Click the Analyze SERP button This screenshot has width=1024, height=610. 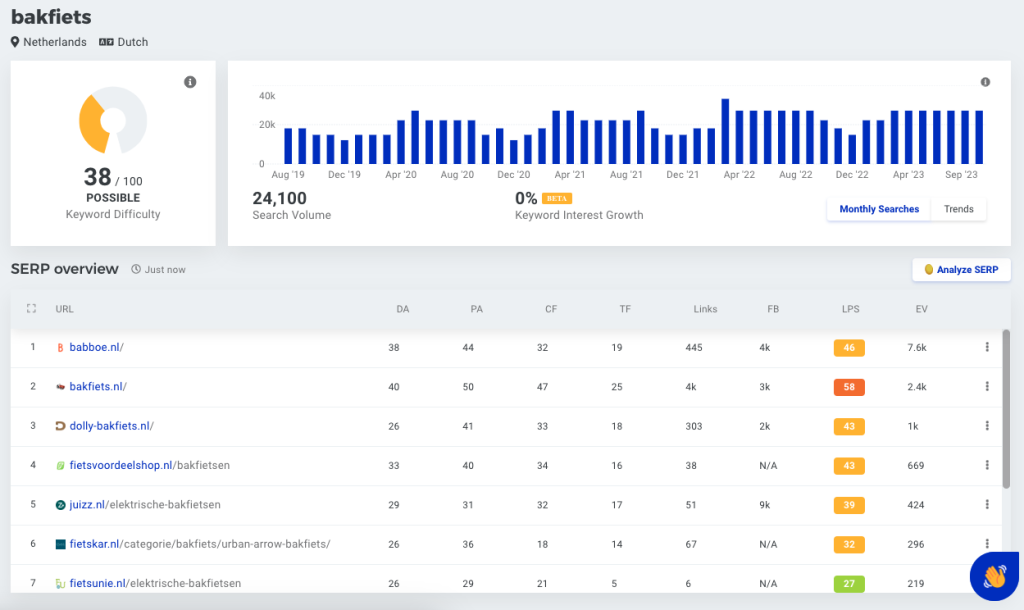961,270
